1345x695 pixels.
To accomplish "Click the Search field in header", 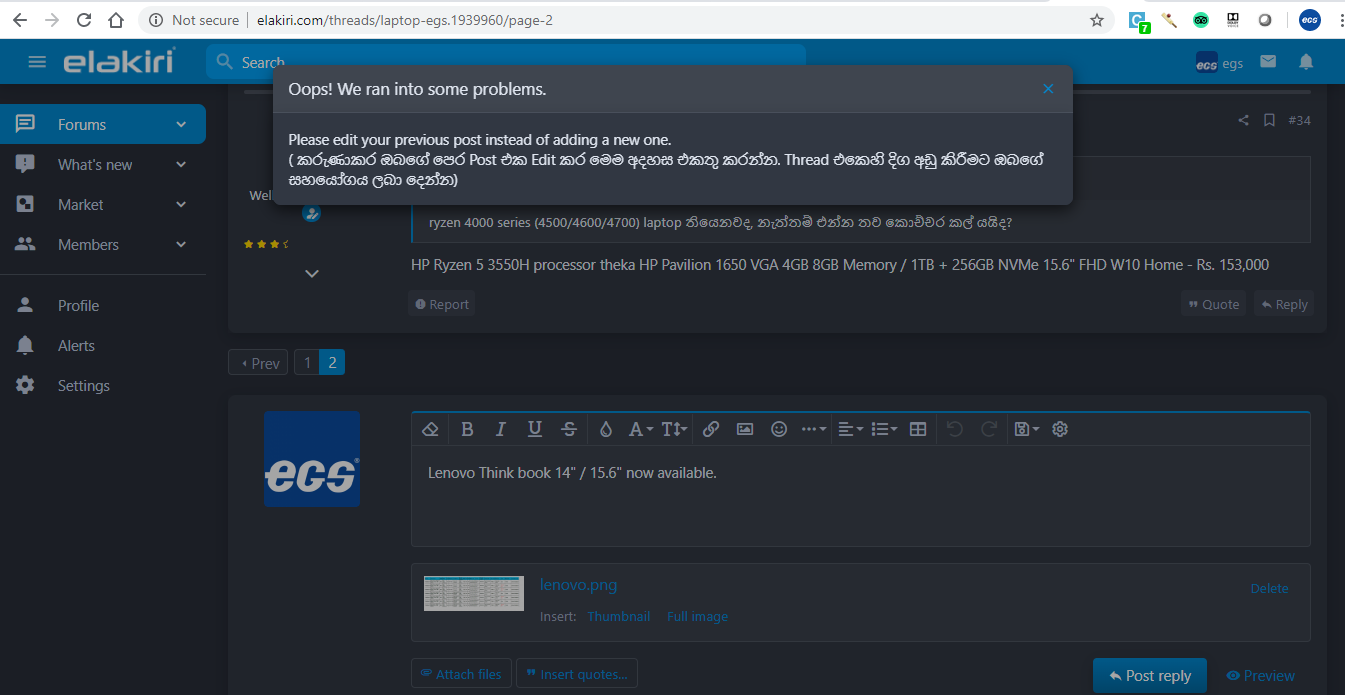I will click(x=505, y=62).
